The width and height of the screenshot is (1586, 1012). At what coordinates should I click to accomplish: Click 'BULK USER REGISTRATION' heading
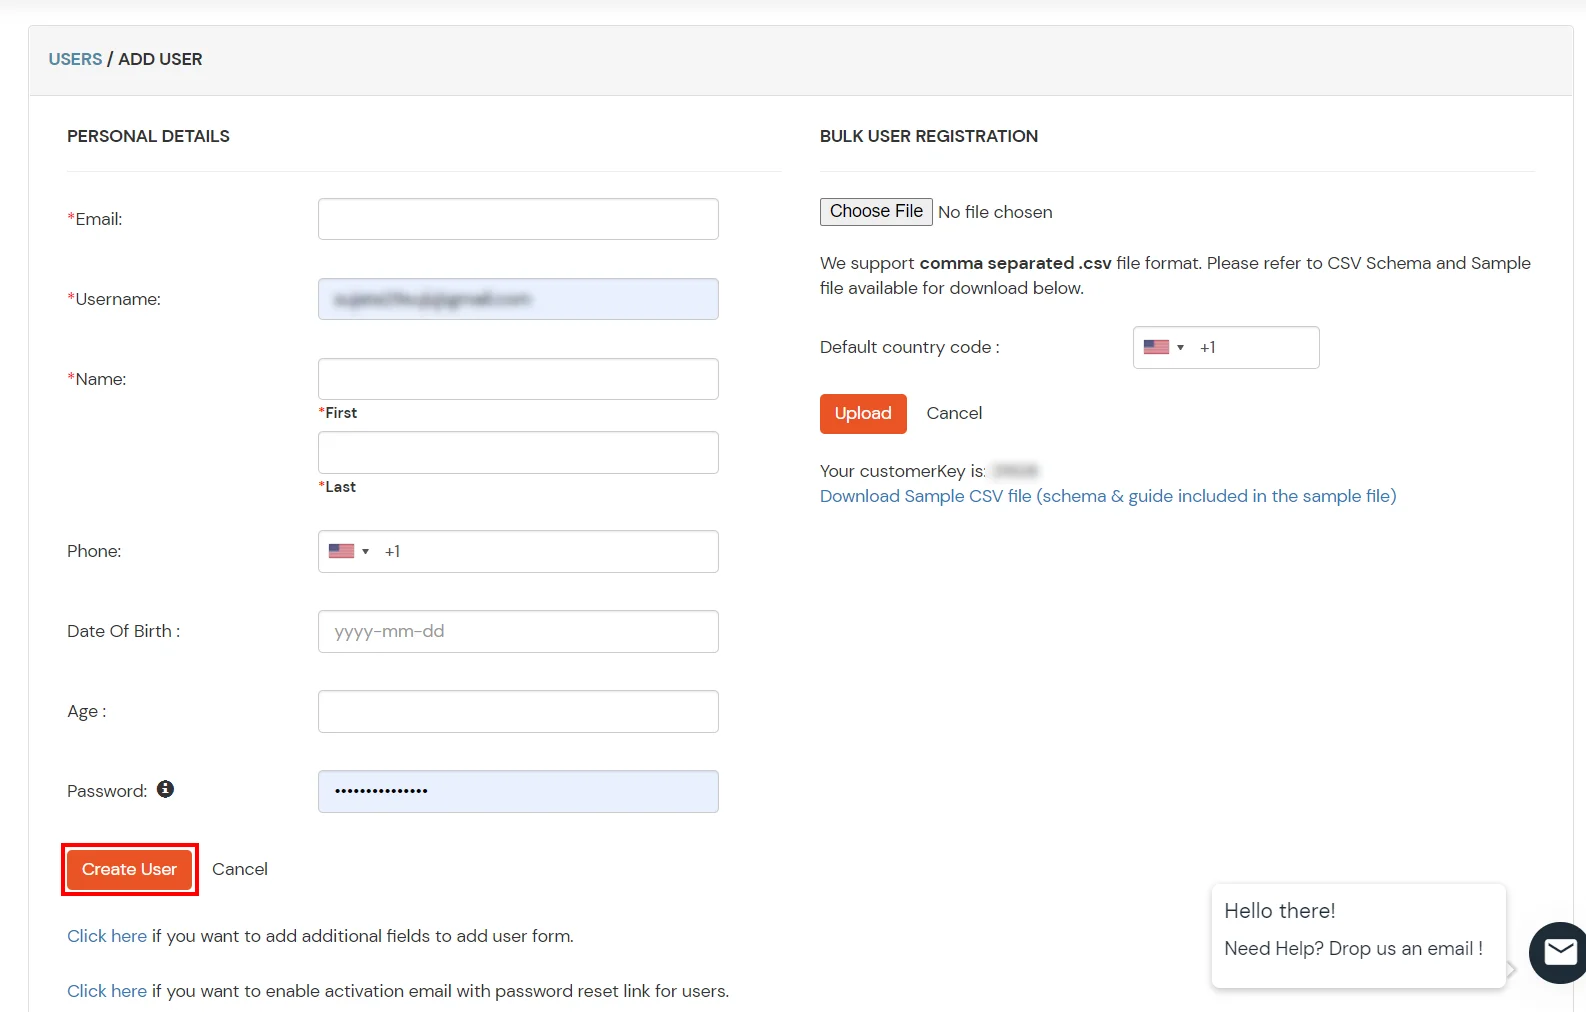(929, 136)
